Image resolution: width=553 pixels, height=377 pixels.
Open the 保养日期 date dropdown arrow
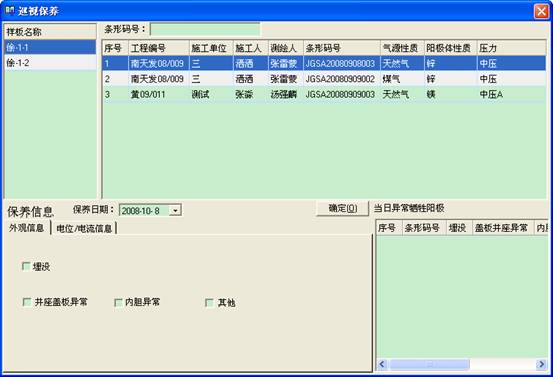[175, 211]
